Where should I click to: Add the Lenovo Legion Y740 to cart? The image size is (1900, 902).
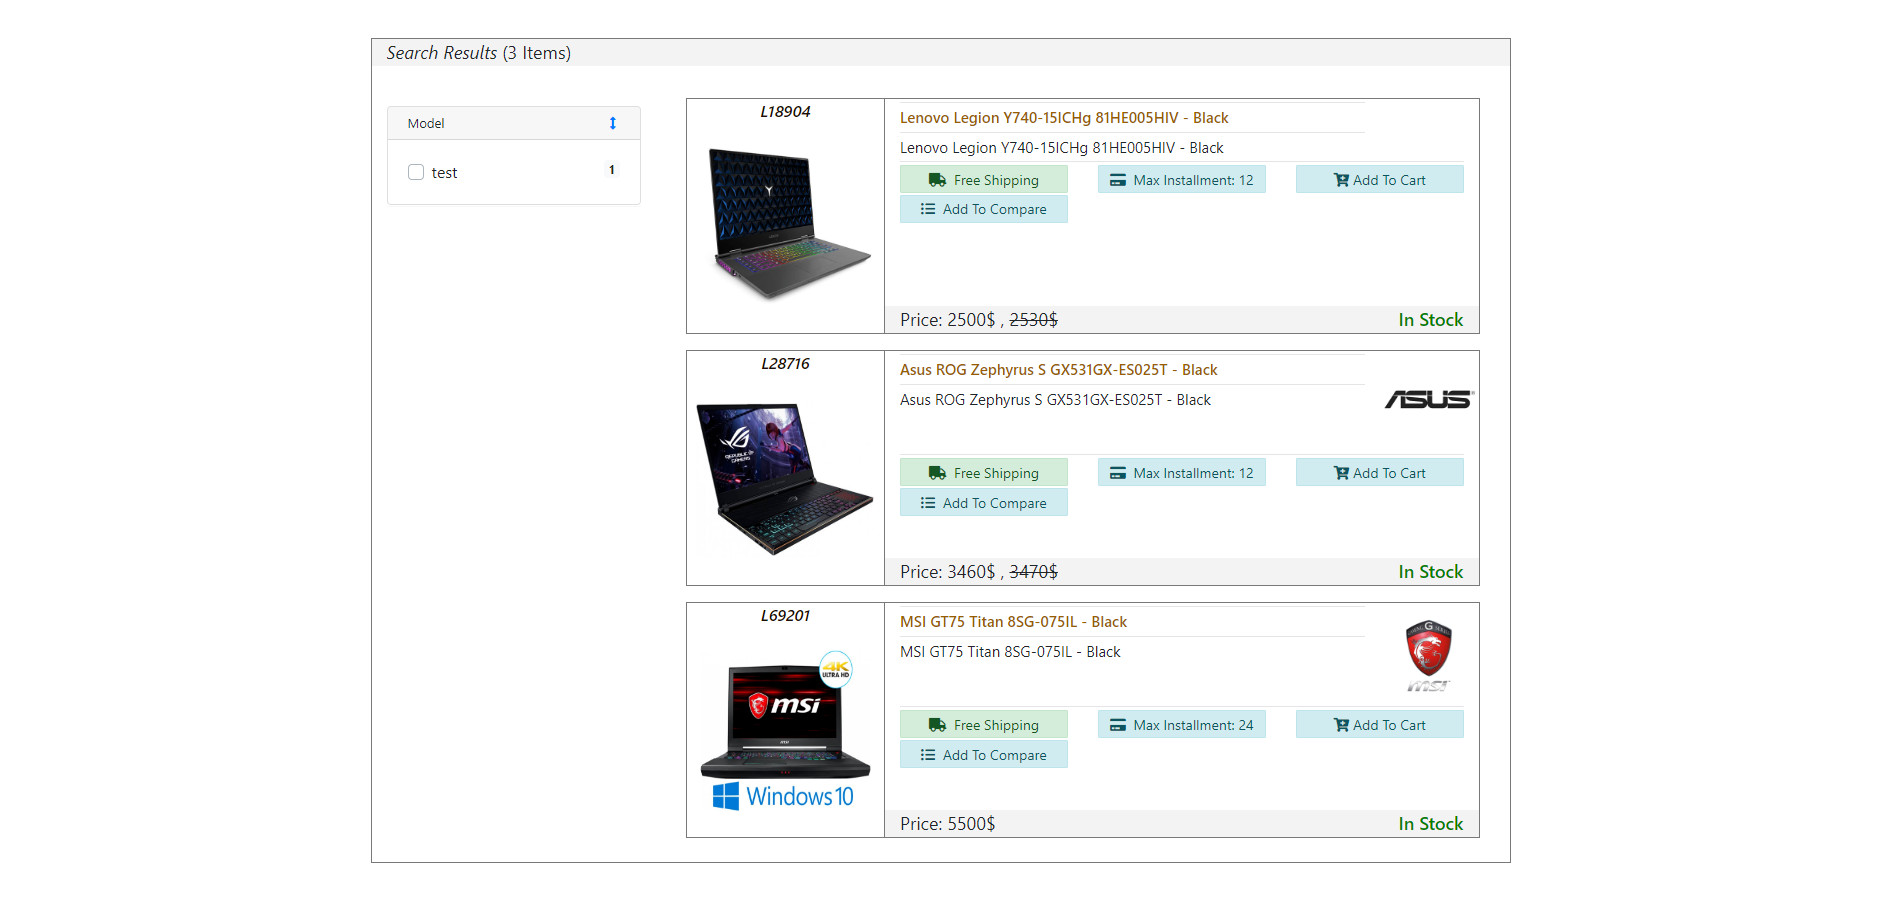[x=1380, y=180]
